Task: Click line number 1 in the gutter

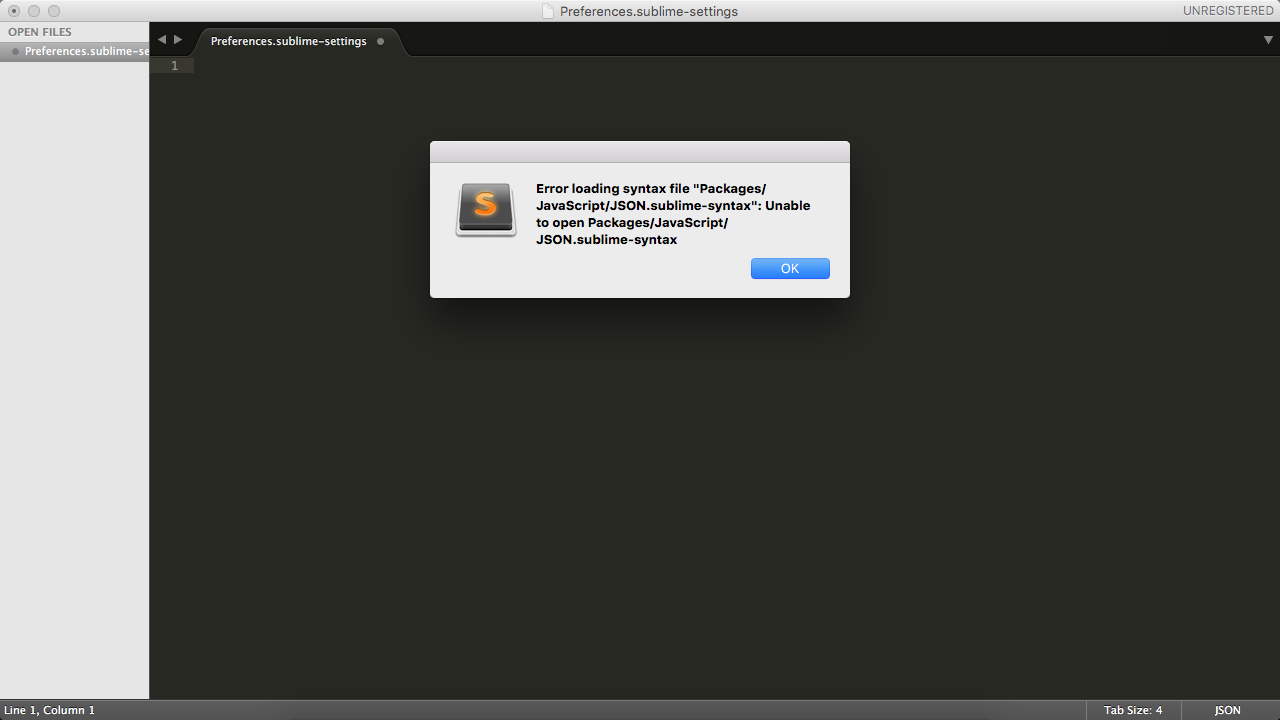Action: [174, 66]
